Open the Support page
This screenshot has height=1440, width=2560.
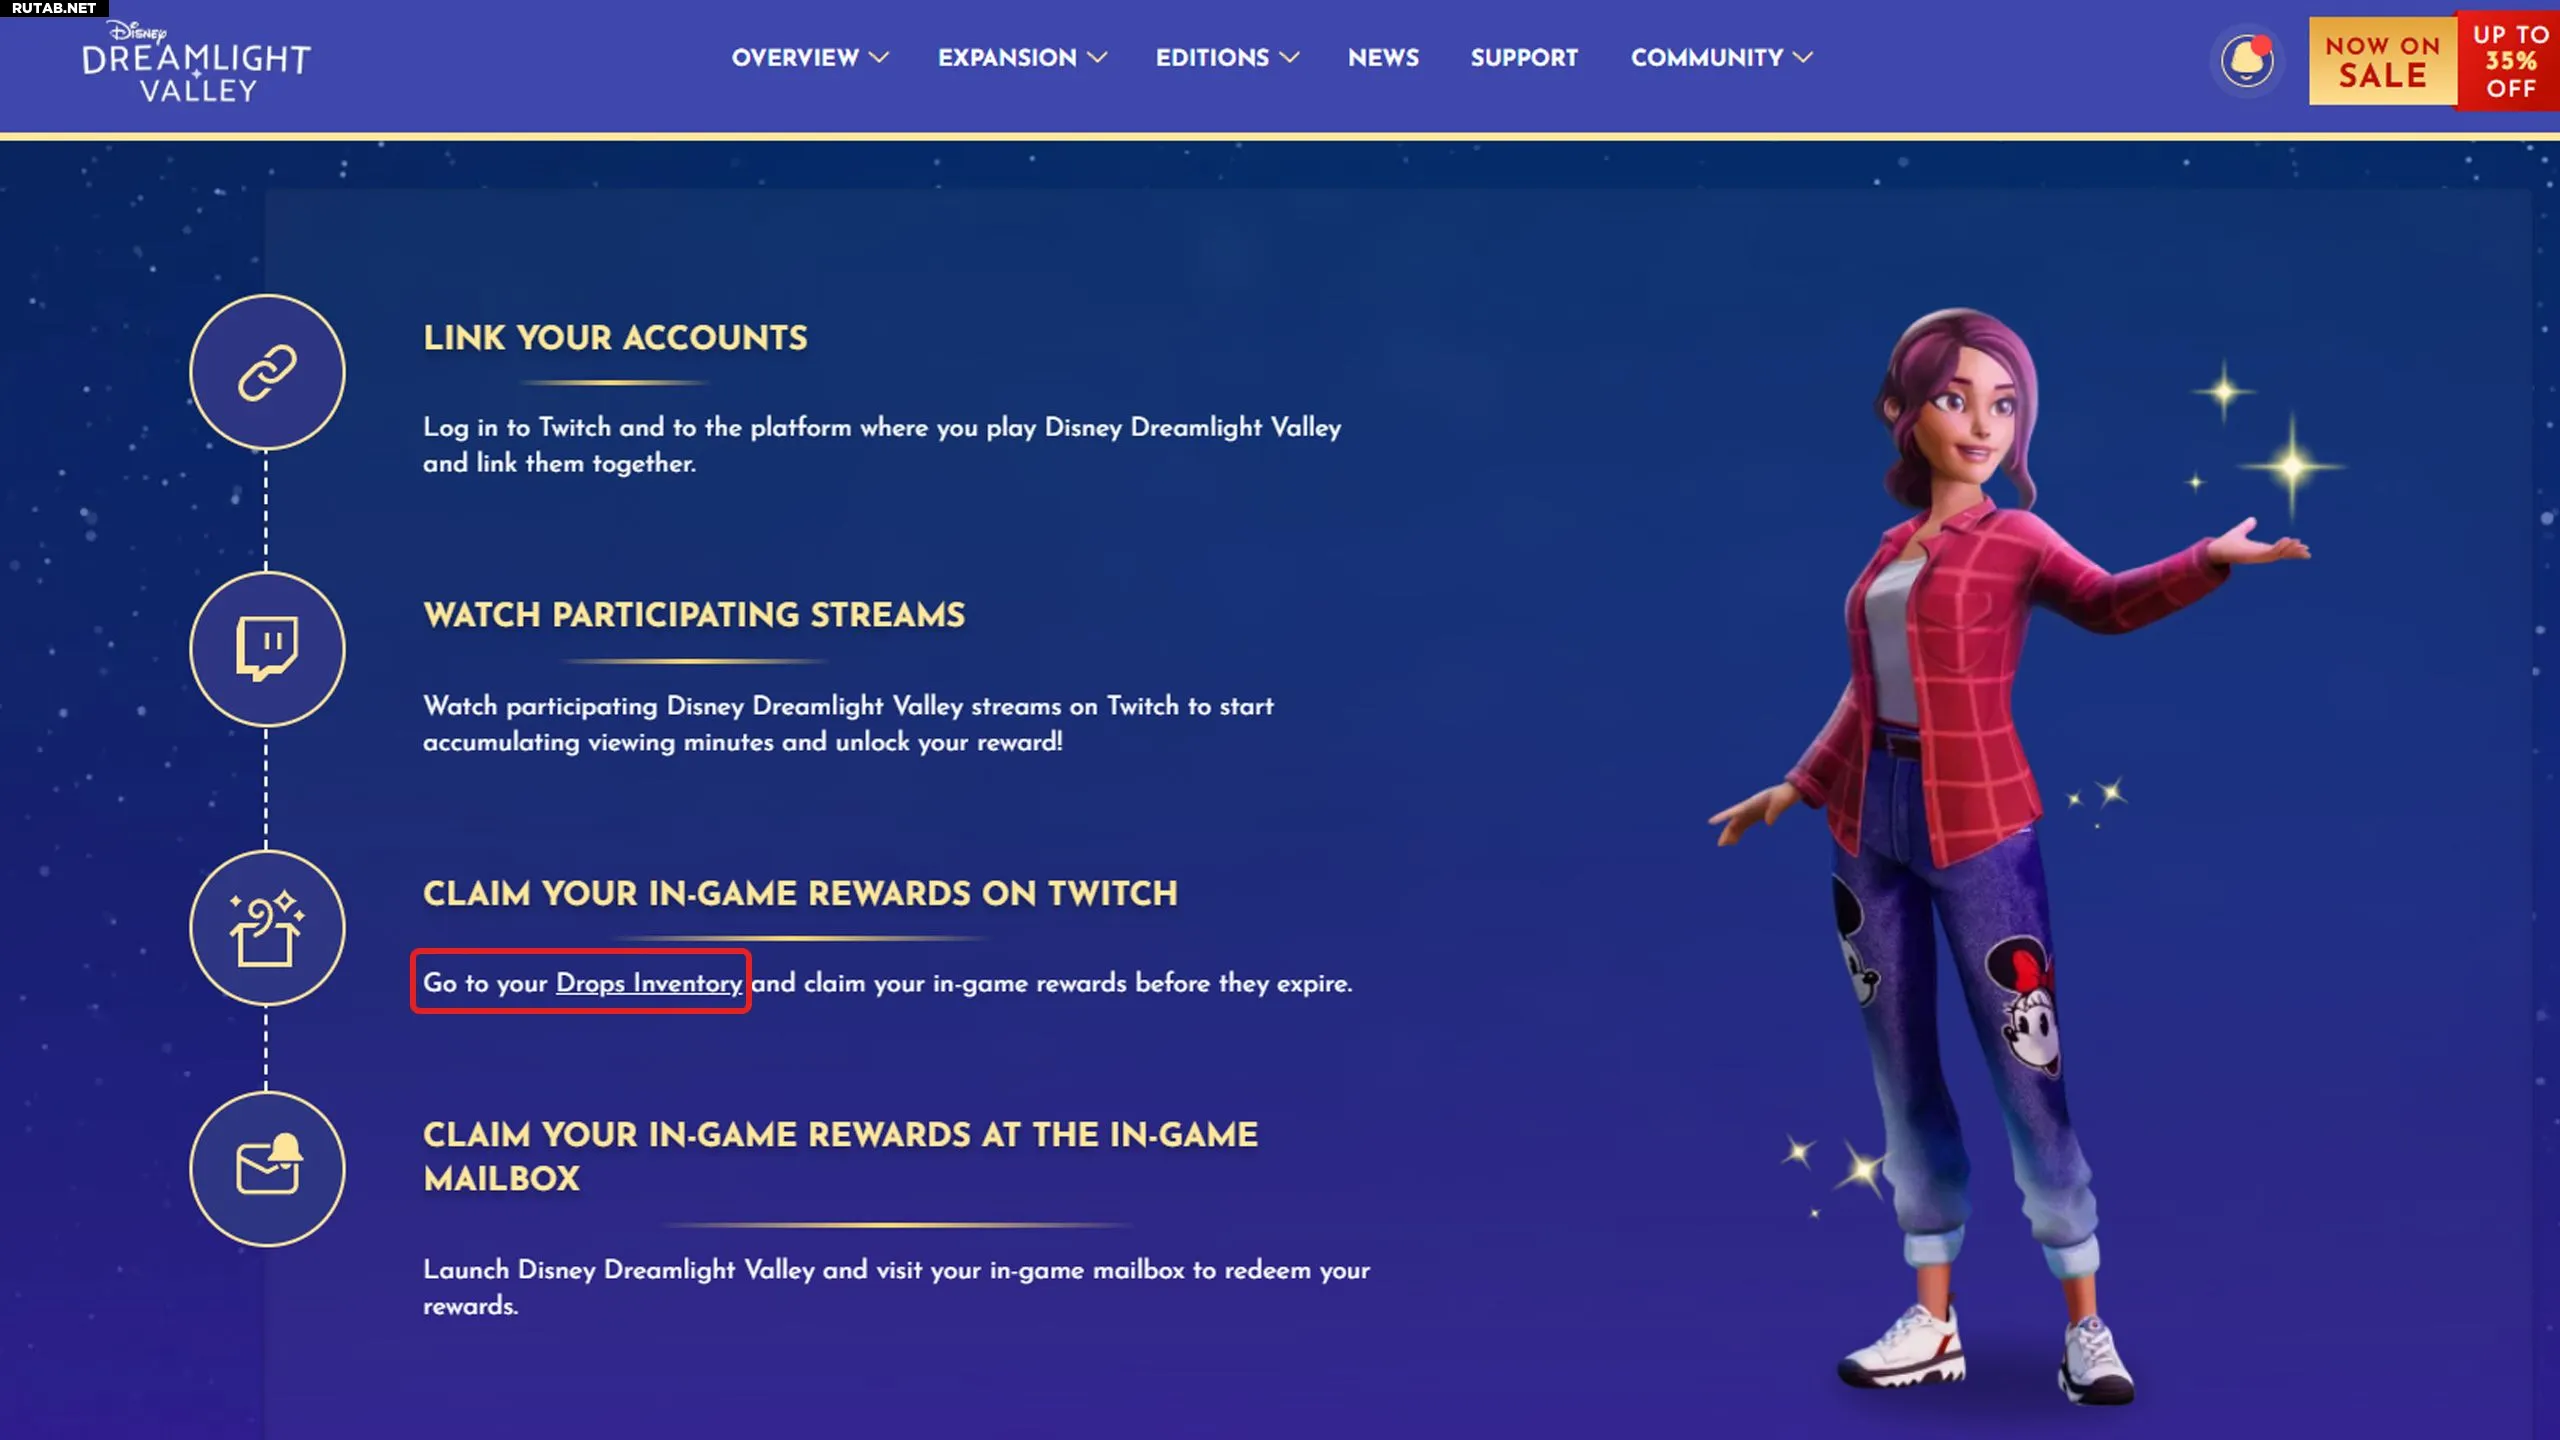pyautogui.click(x=1524, y=58)
